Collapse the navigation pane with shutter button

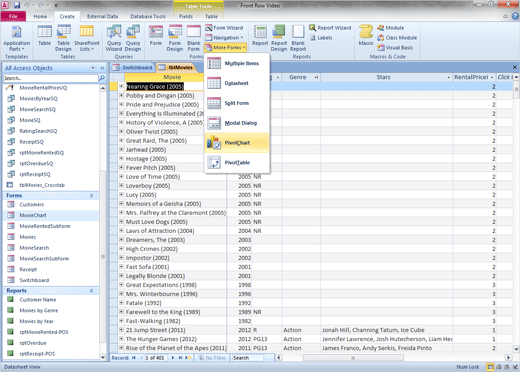click(102, 68)
